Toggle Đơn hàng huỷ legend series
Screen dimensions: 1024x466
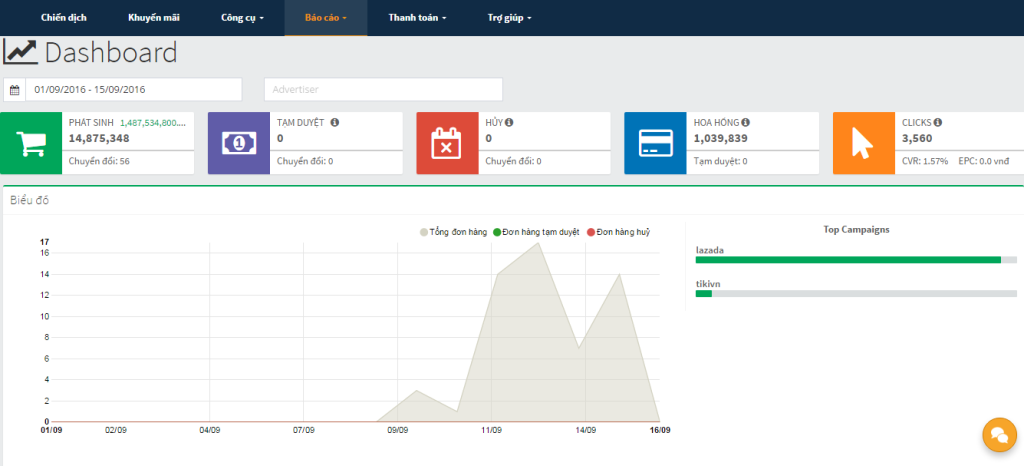click(618, 232)
